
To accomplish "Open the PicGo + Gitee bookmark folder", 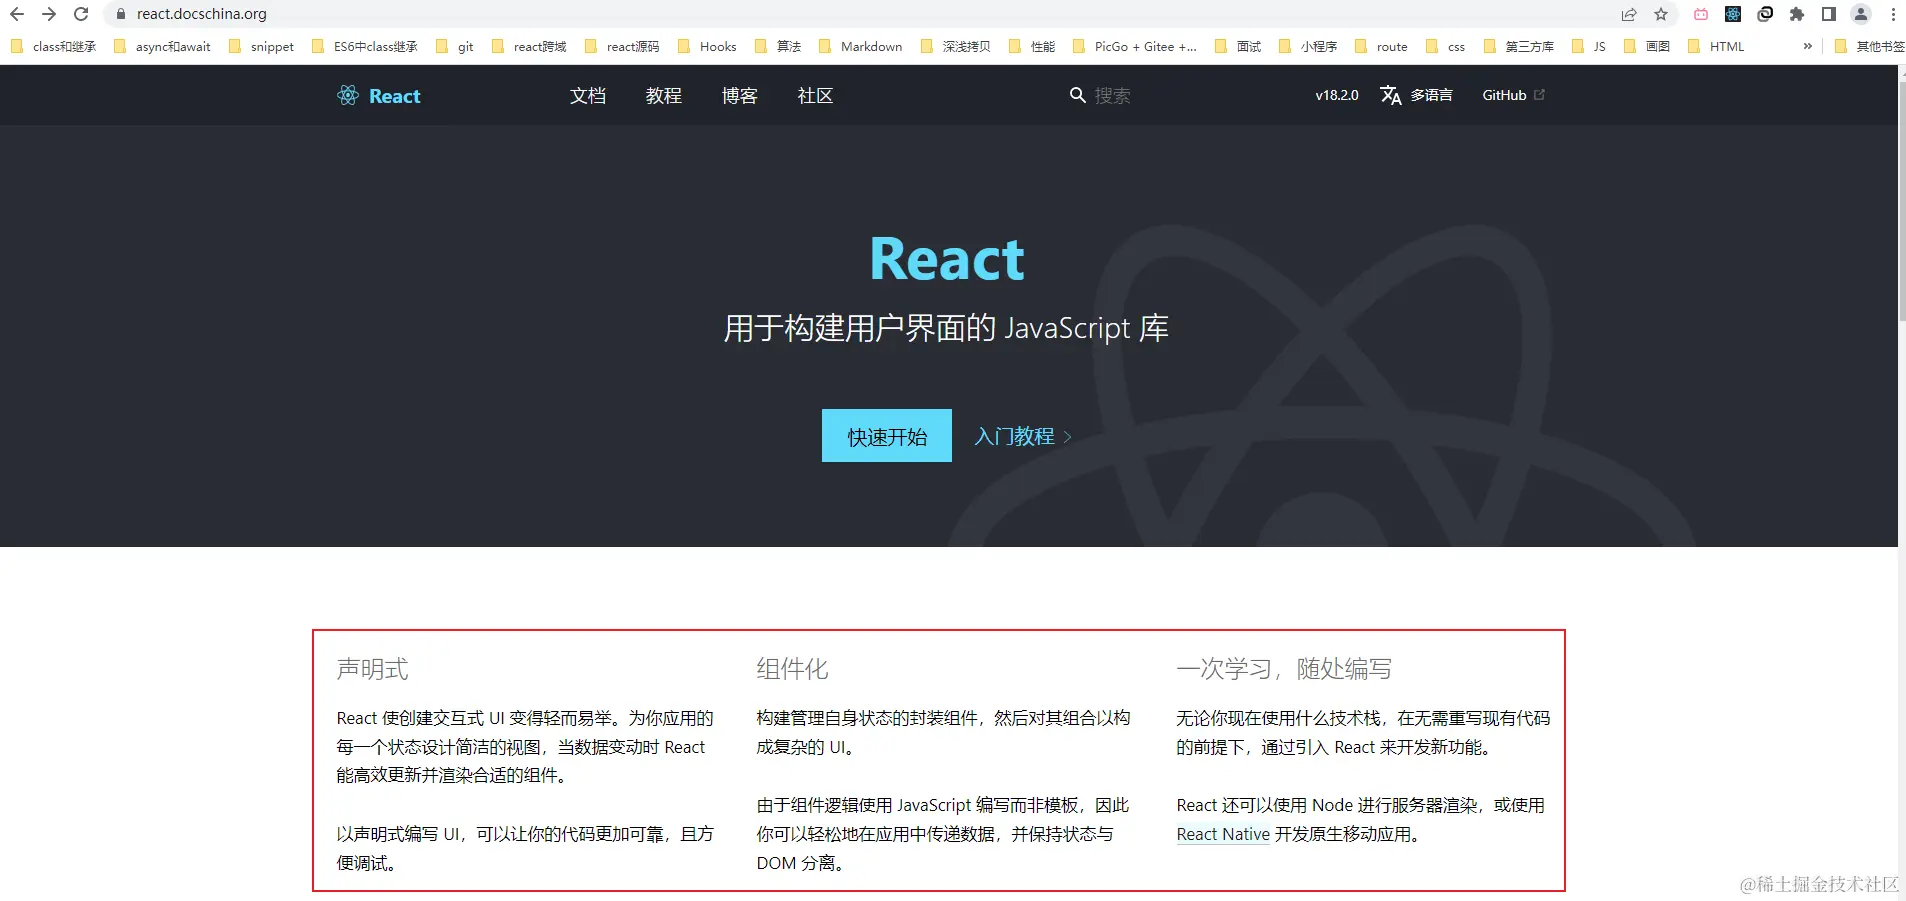I will point(1134,46).
